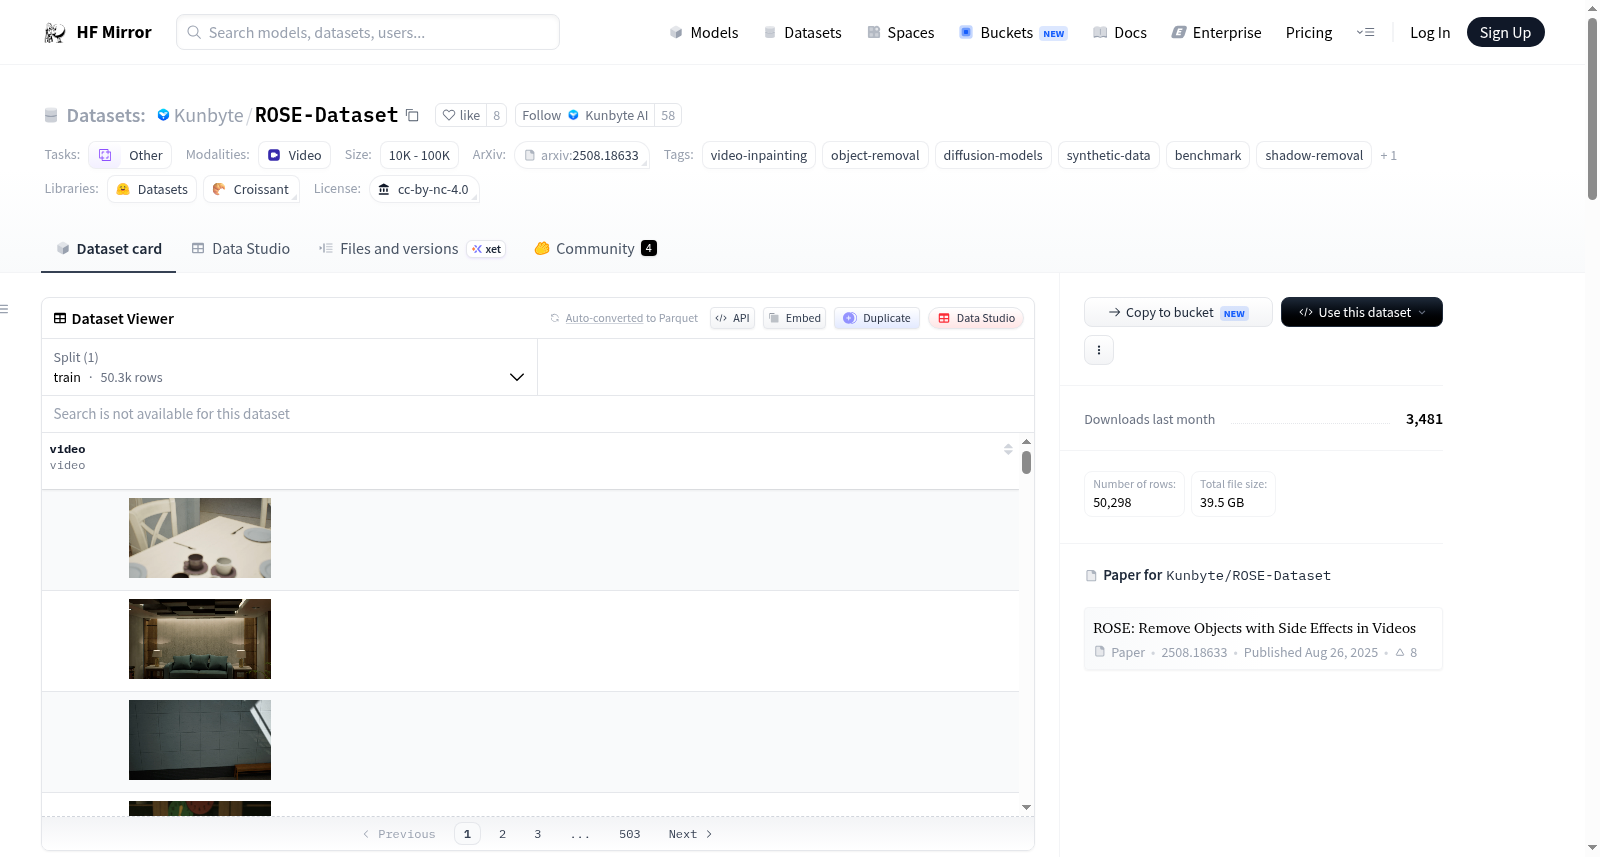Image resolution: width=1600 pixels, height=857 pixels.
Task: Open Docs
Action: [1120, 33]
